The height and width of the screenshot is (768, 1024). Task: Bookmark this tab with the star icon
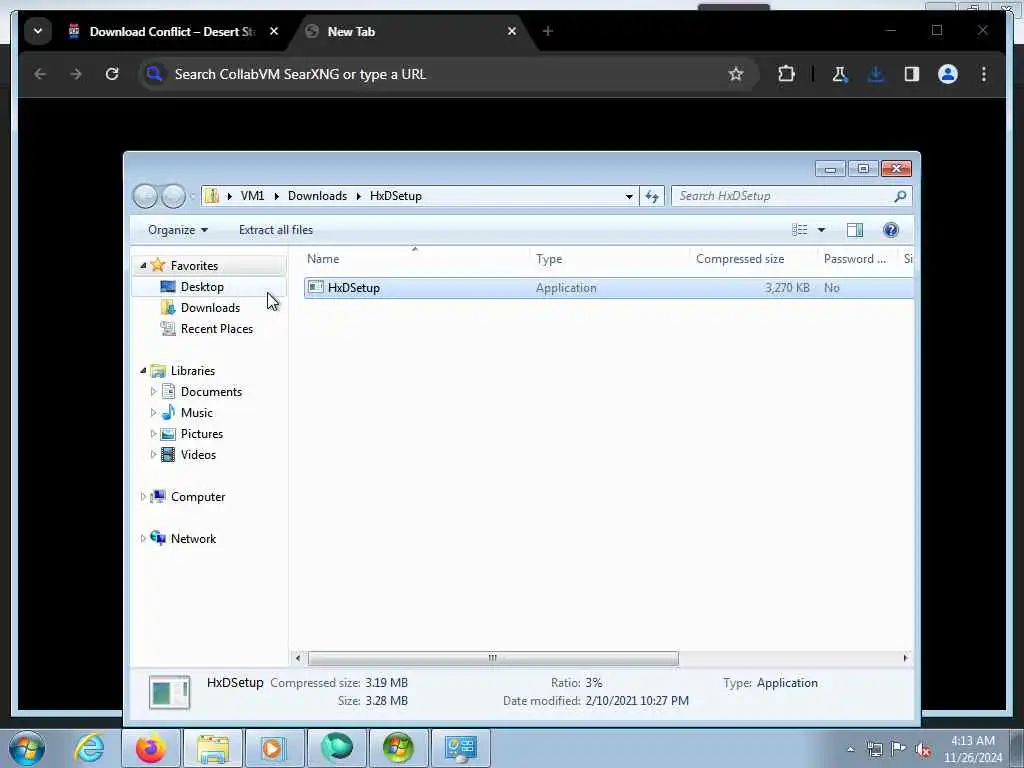736,74
